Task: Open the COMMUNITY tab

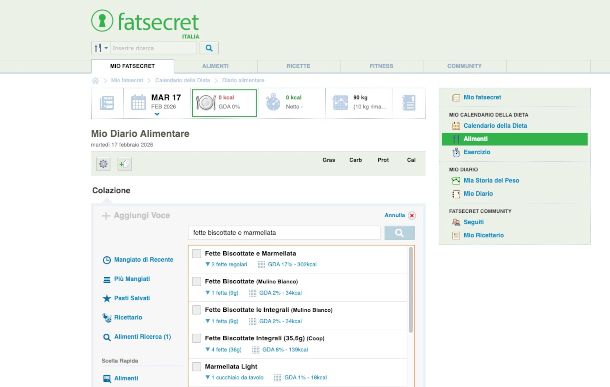Action: click(x=465, y=66)
